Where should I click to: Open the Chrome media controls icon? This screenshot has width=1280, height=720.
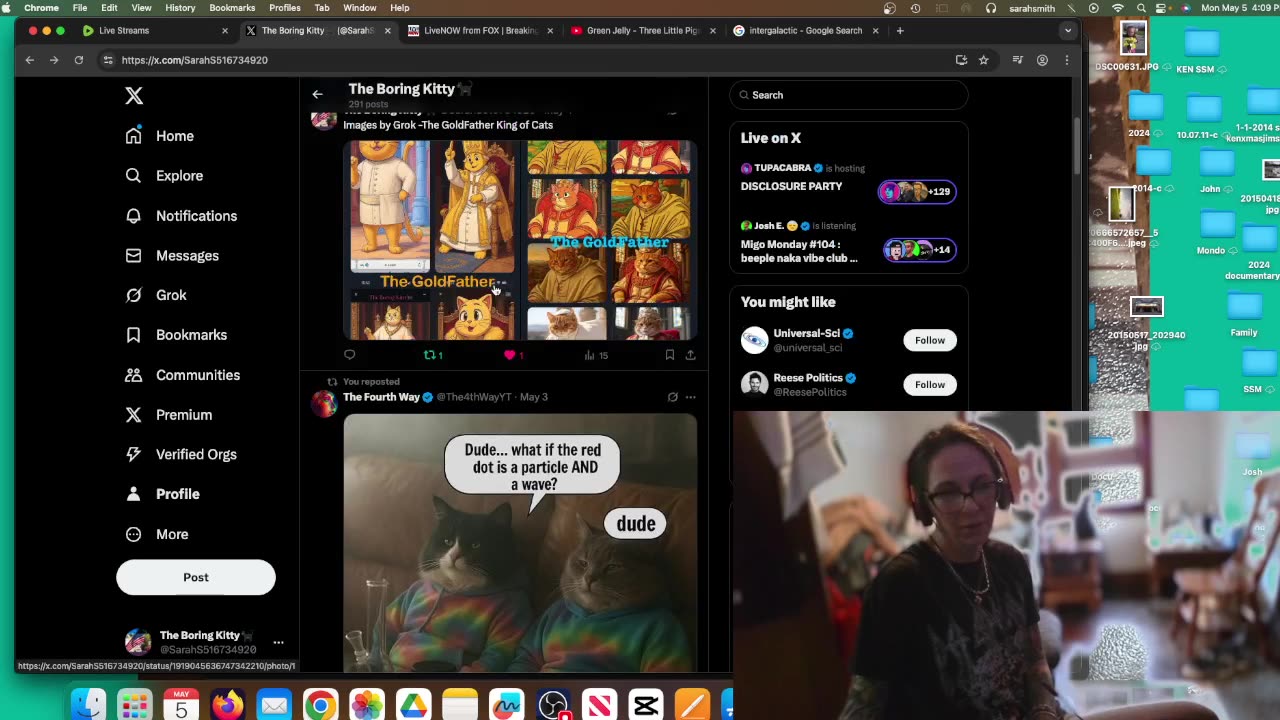[1017, 60]
